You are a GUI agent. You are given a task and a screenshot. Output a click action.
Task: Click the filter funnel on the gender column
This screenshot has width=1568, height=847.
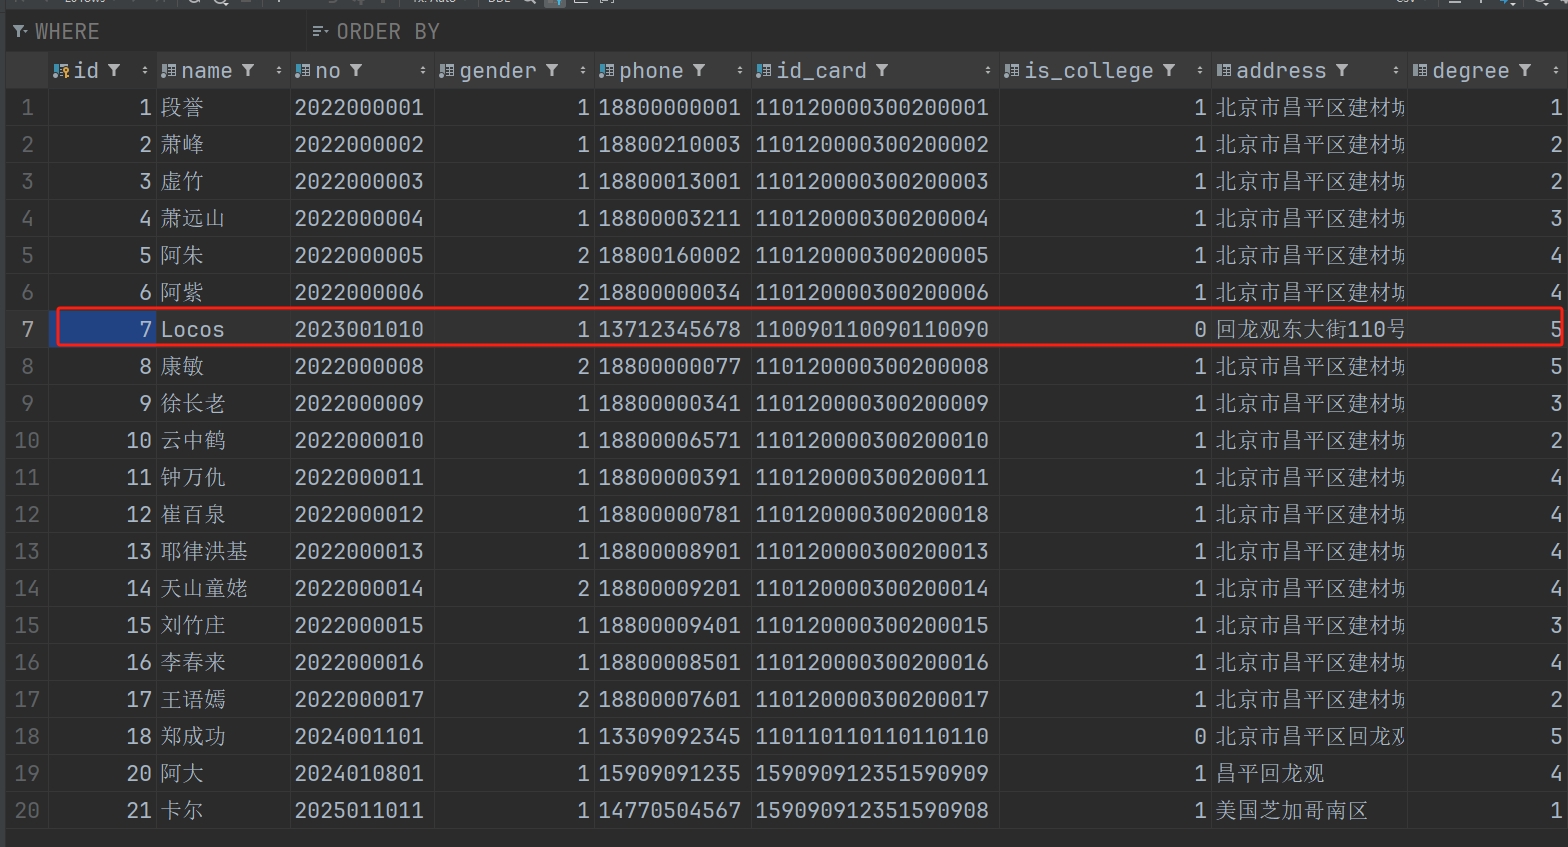(x=551, y=71)
